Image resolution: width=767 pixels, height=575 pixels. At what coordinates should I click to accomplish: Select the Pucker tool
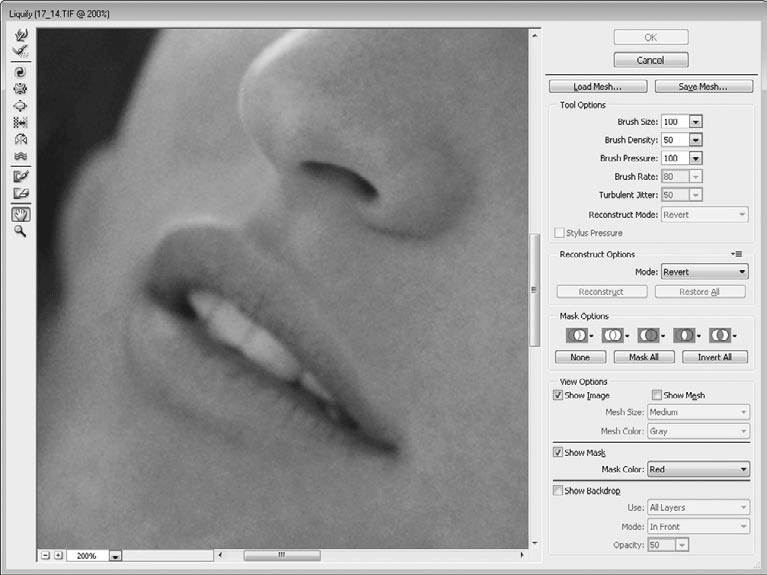21,89
